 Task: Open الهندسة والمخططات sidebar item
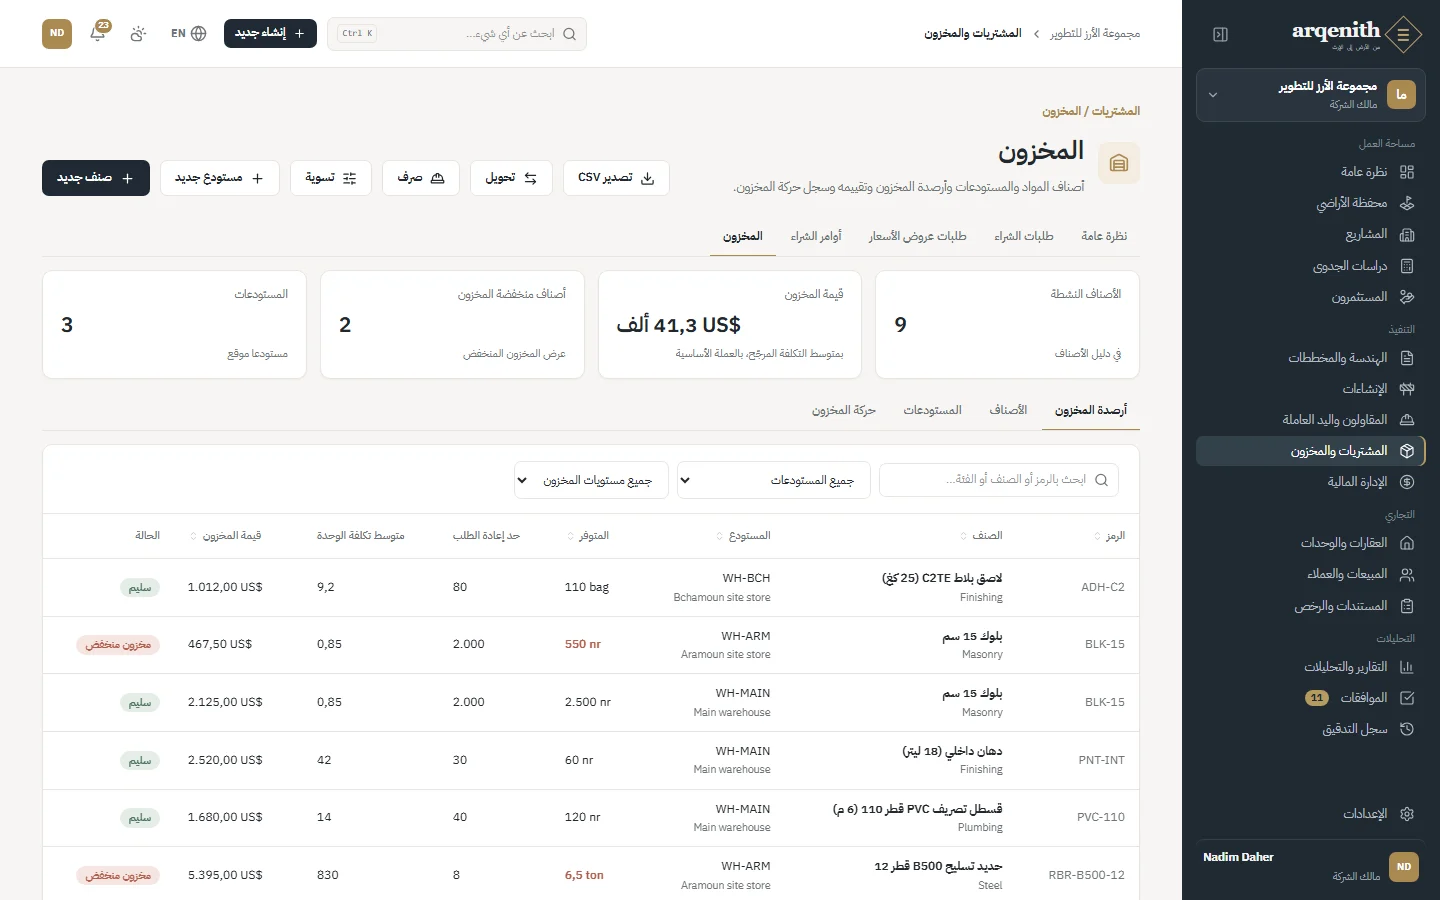[x=1311, y=358]
